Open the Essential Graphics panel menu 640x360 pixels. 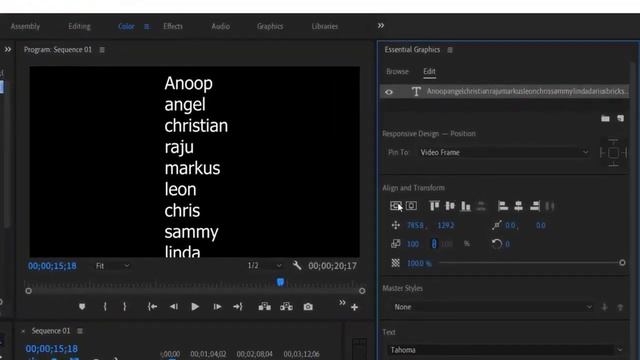tap(450, 50)
